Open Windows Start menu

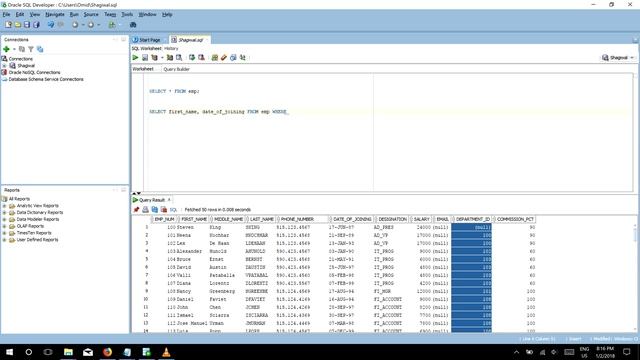coord(9,352)
